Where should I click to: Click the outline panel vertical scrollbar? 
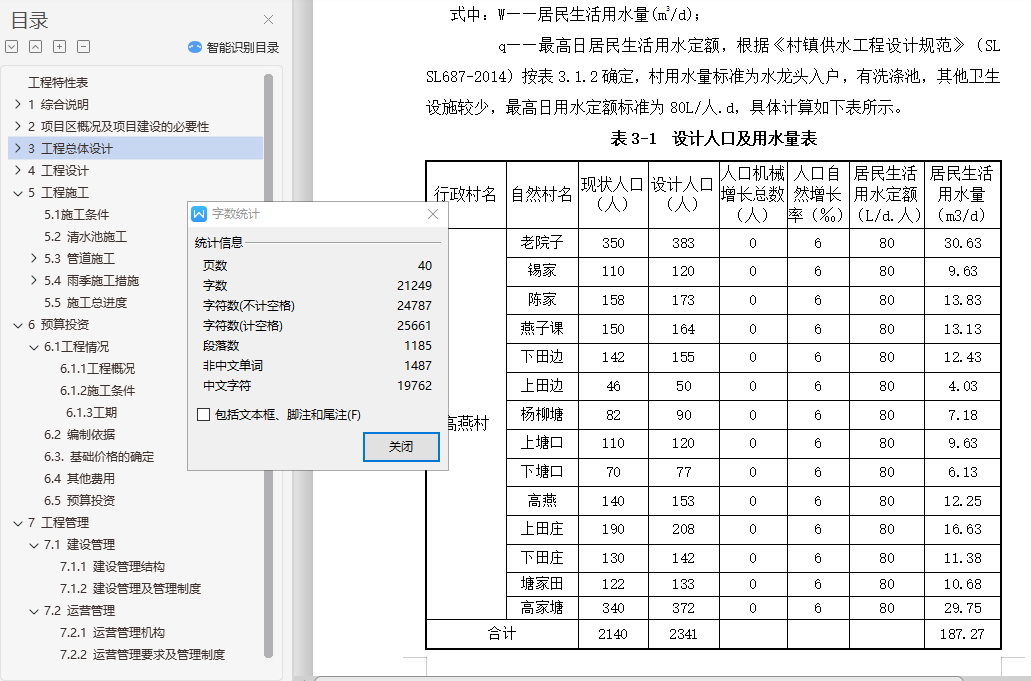pyautogui.click(x=268, y=365)
